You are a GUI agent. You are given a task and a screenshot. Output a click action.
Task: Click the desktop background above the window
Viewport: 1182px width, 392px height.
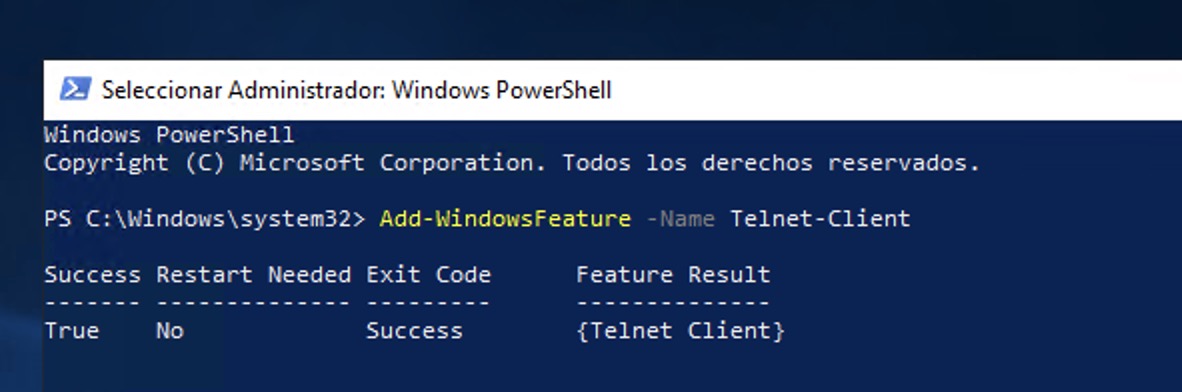(x=591, y=29)
